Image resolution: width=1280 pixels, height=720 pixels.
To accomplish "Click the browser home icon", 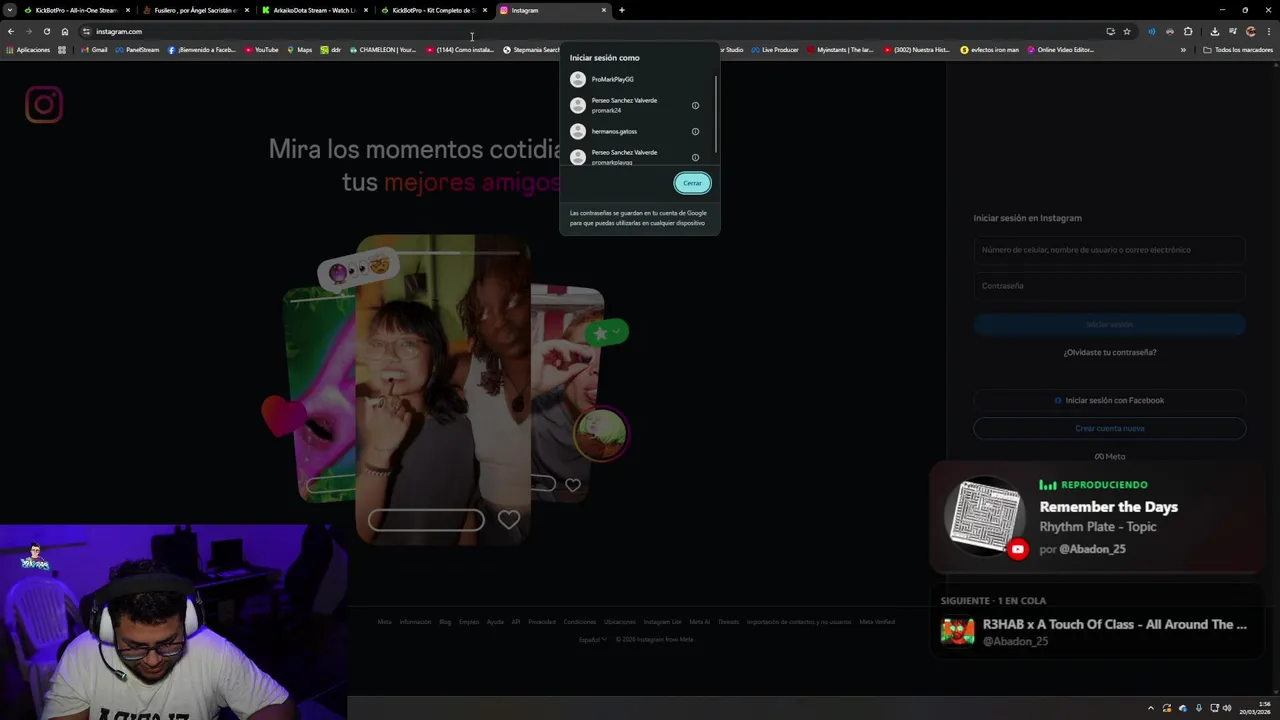I will pyautogui.click(x=65, y=31).
